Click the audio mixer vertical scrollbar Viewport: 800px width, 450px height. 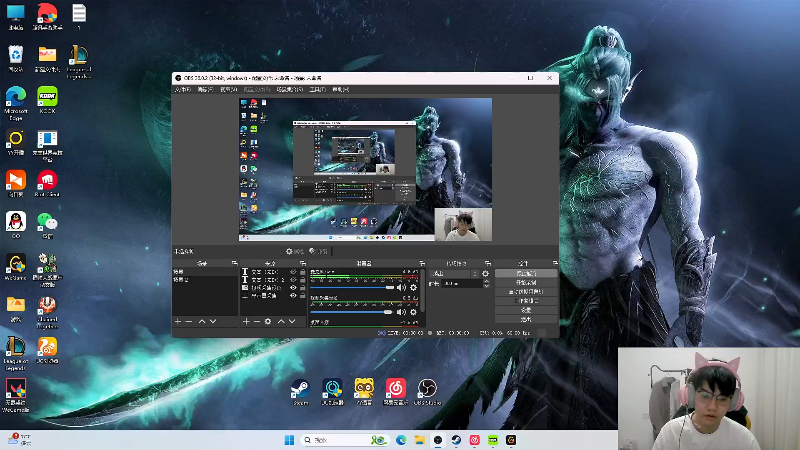[423, 291]
